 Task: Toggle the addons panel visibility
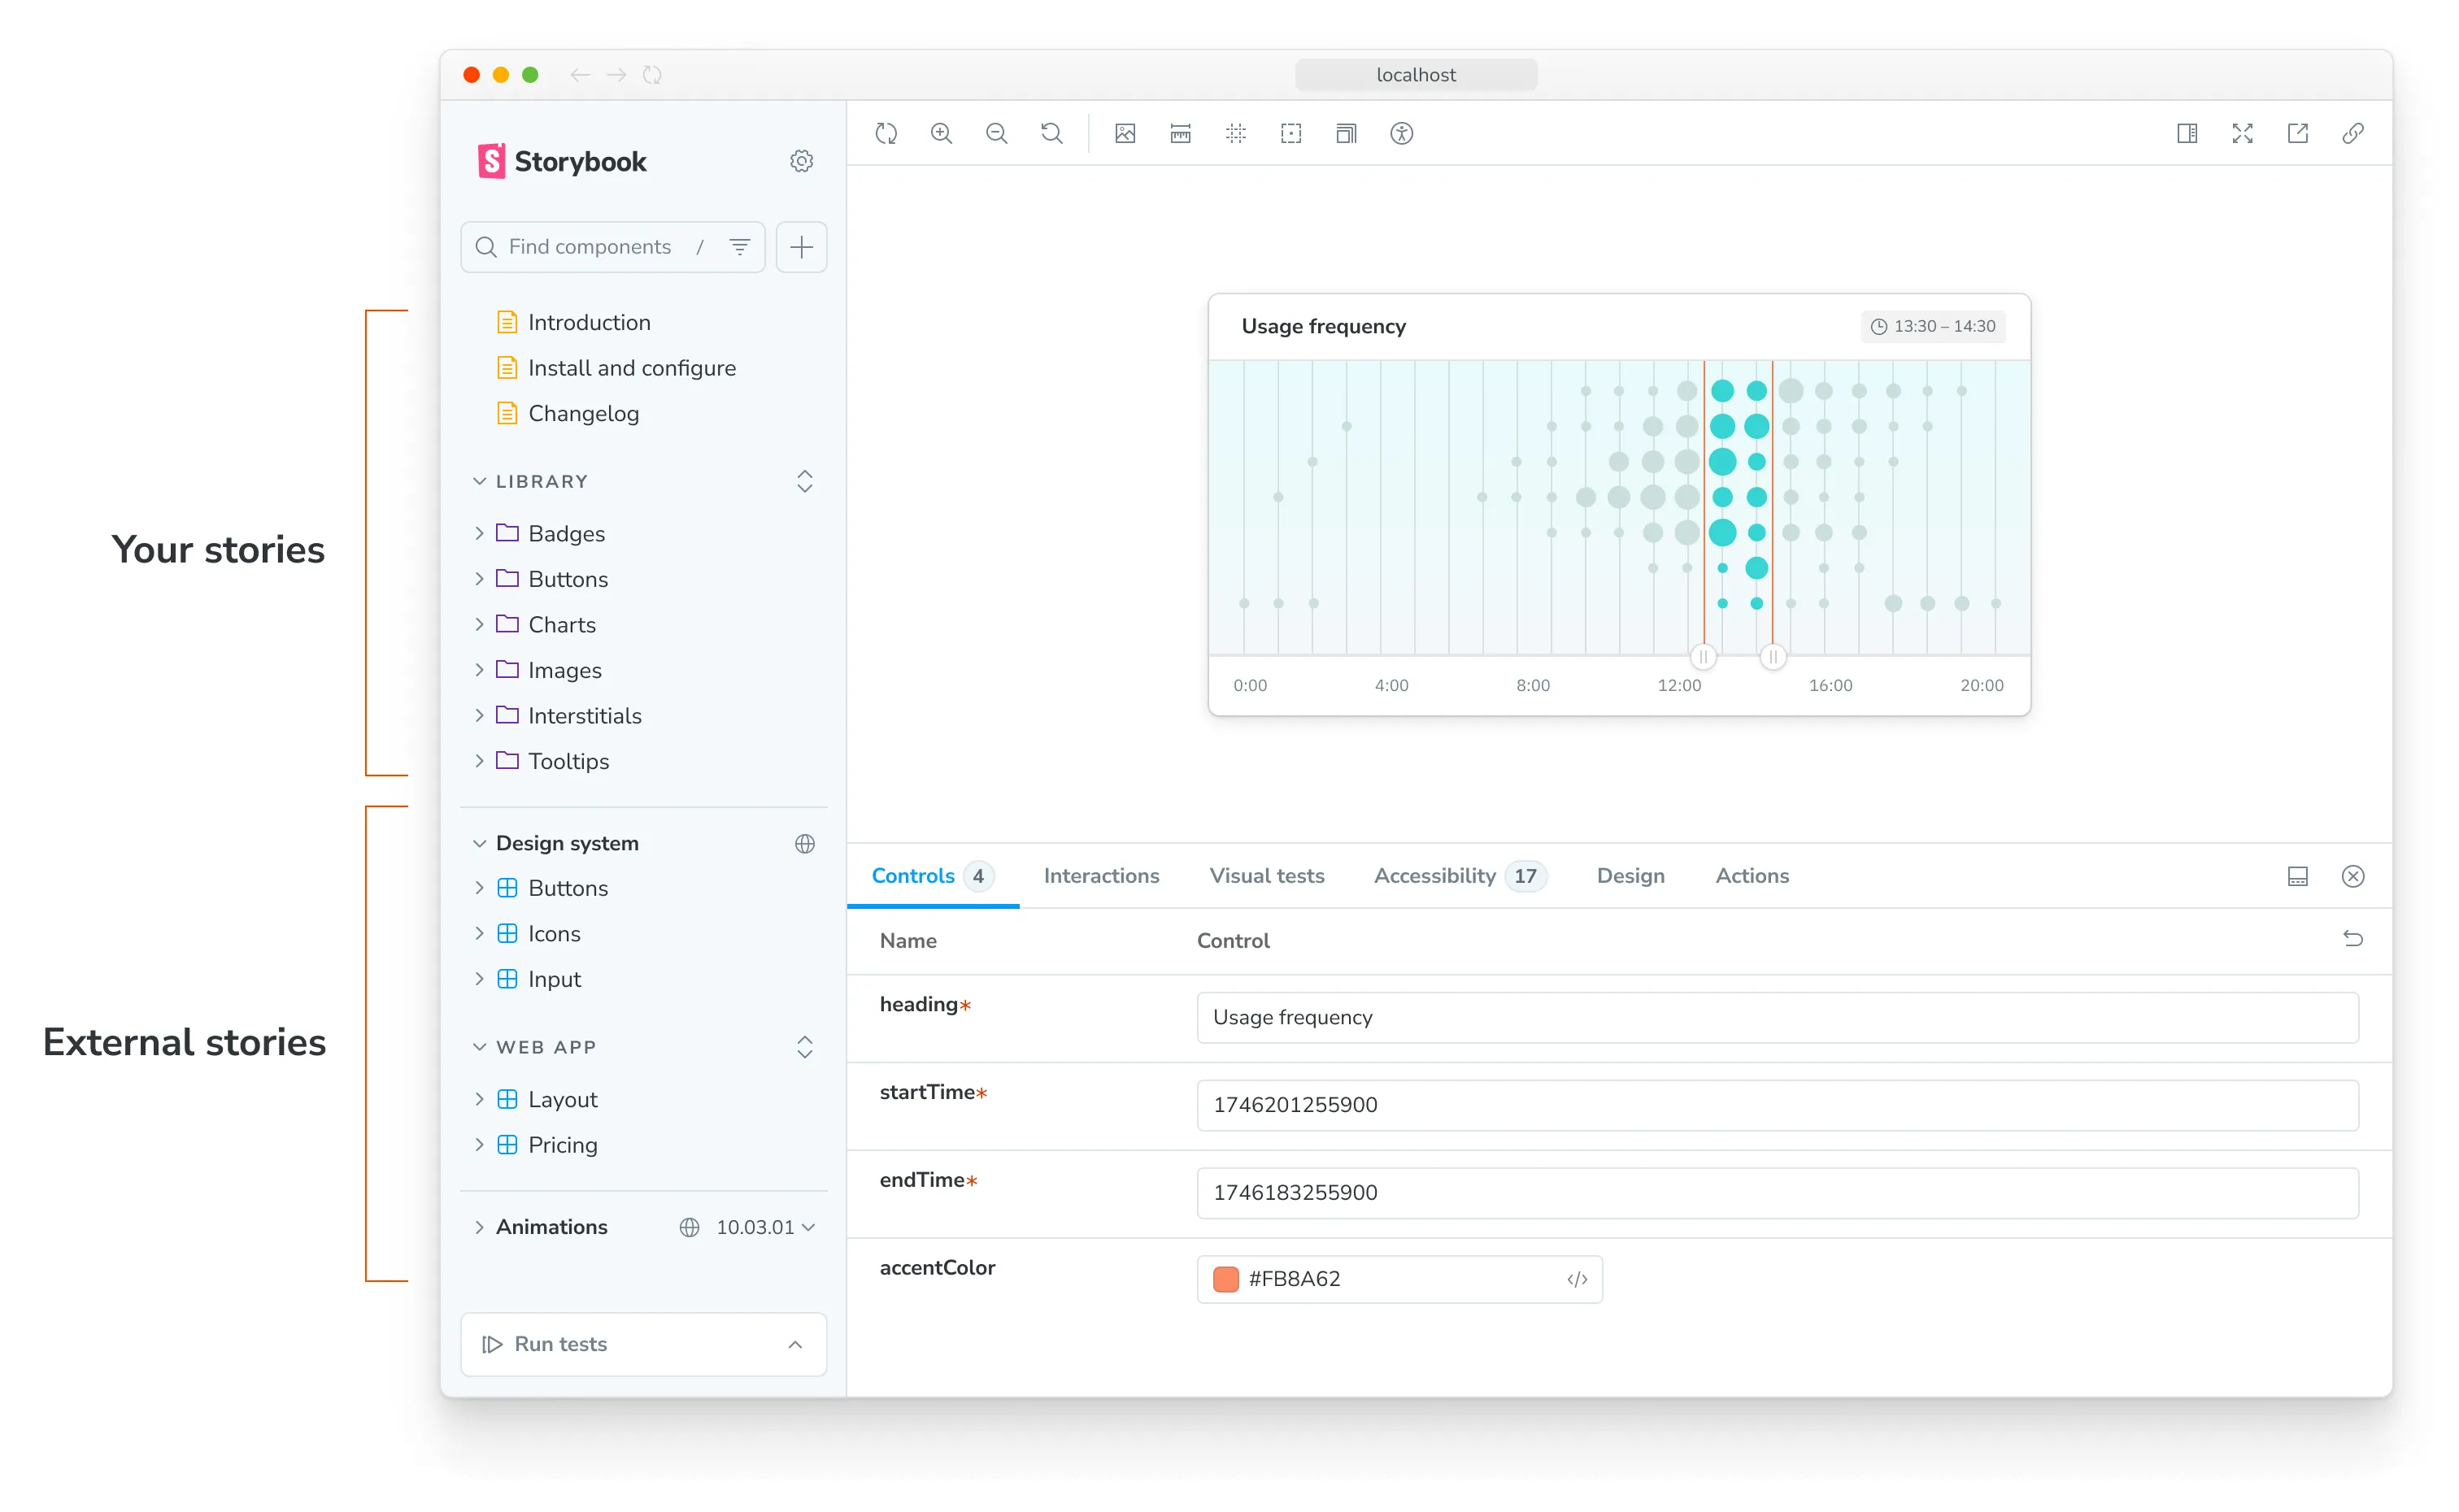click(2187, 133)
